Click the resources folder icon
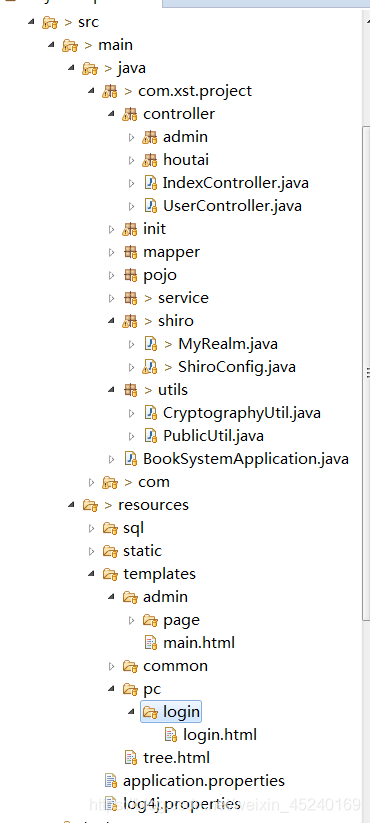 coord(90,505)
